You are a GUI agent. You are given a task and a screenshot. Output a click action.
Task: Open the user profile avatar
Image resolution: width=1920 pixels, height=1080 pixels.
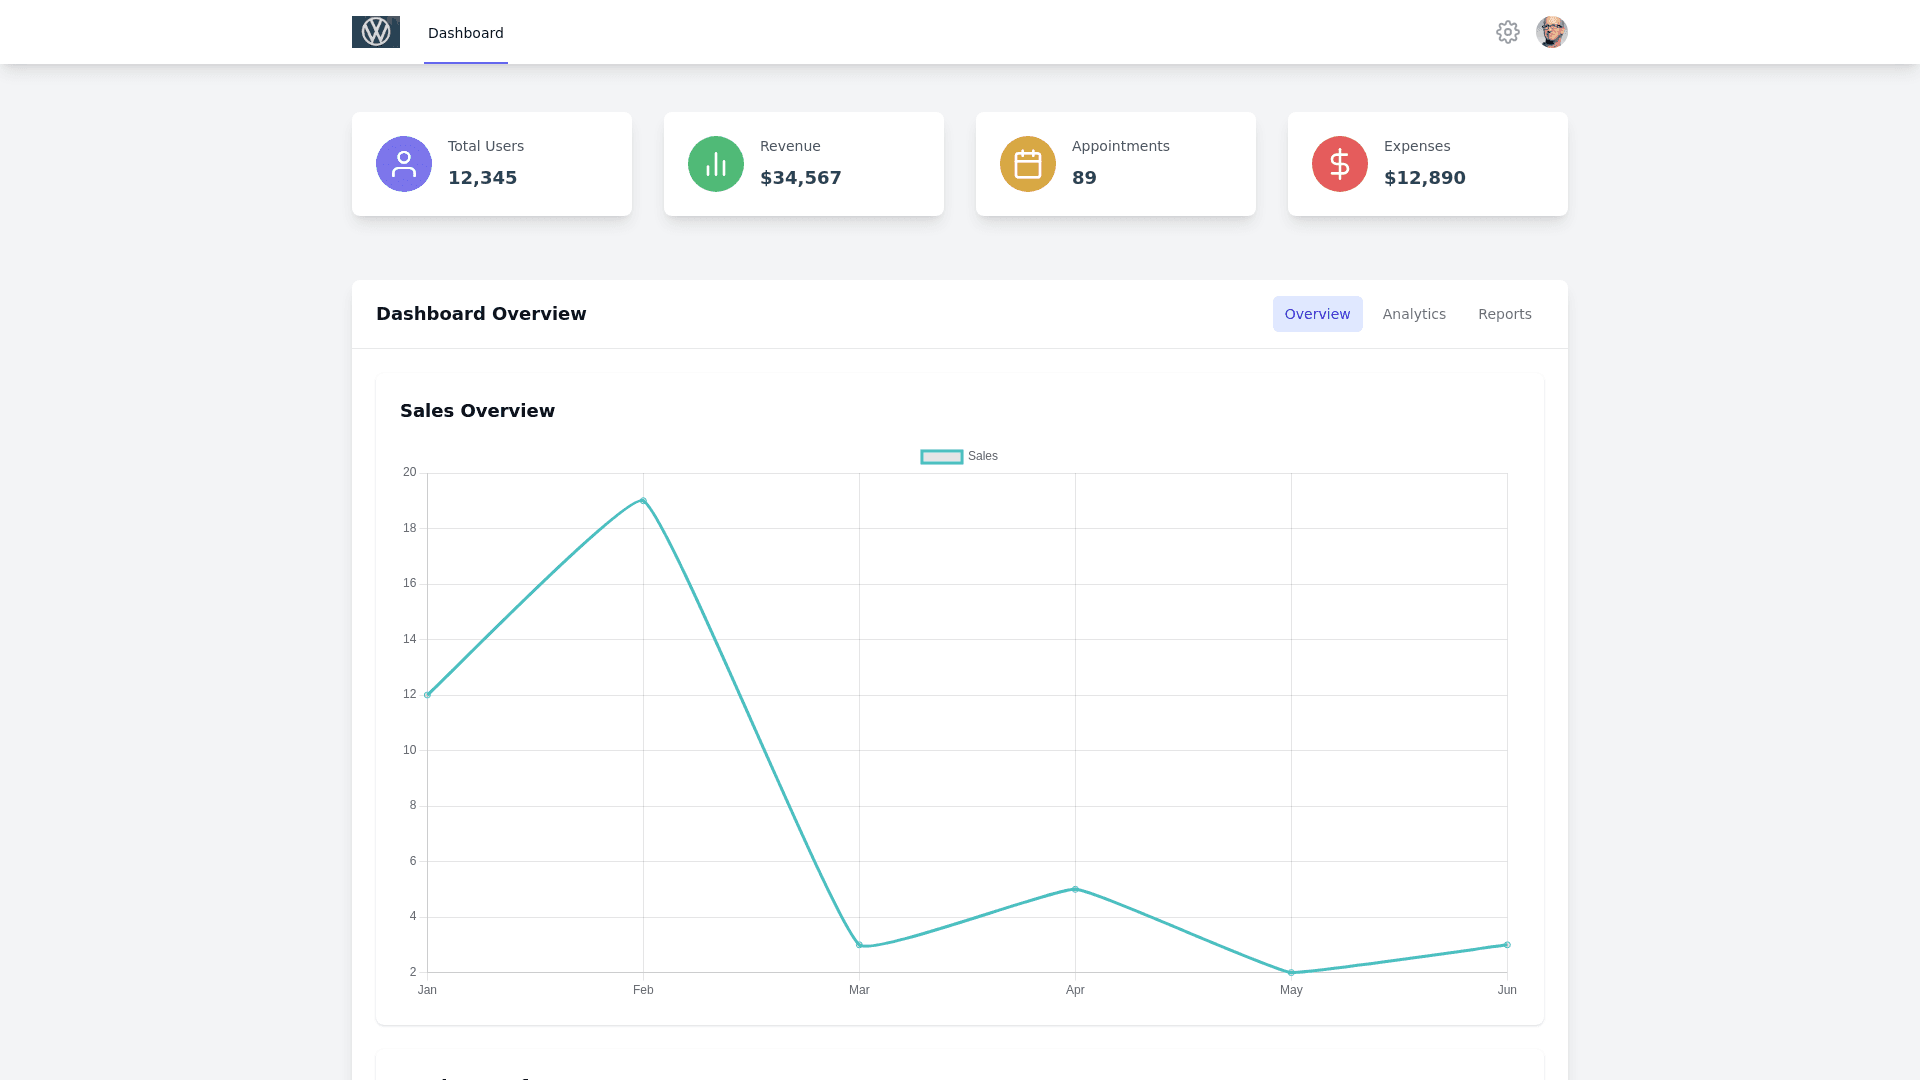click(x=1551, y=32)
